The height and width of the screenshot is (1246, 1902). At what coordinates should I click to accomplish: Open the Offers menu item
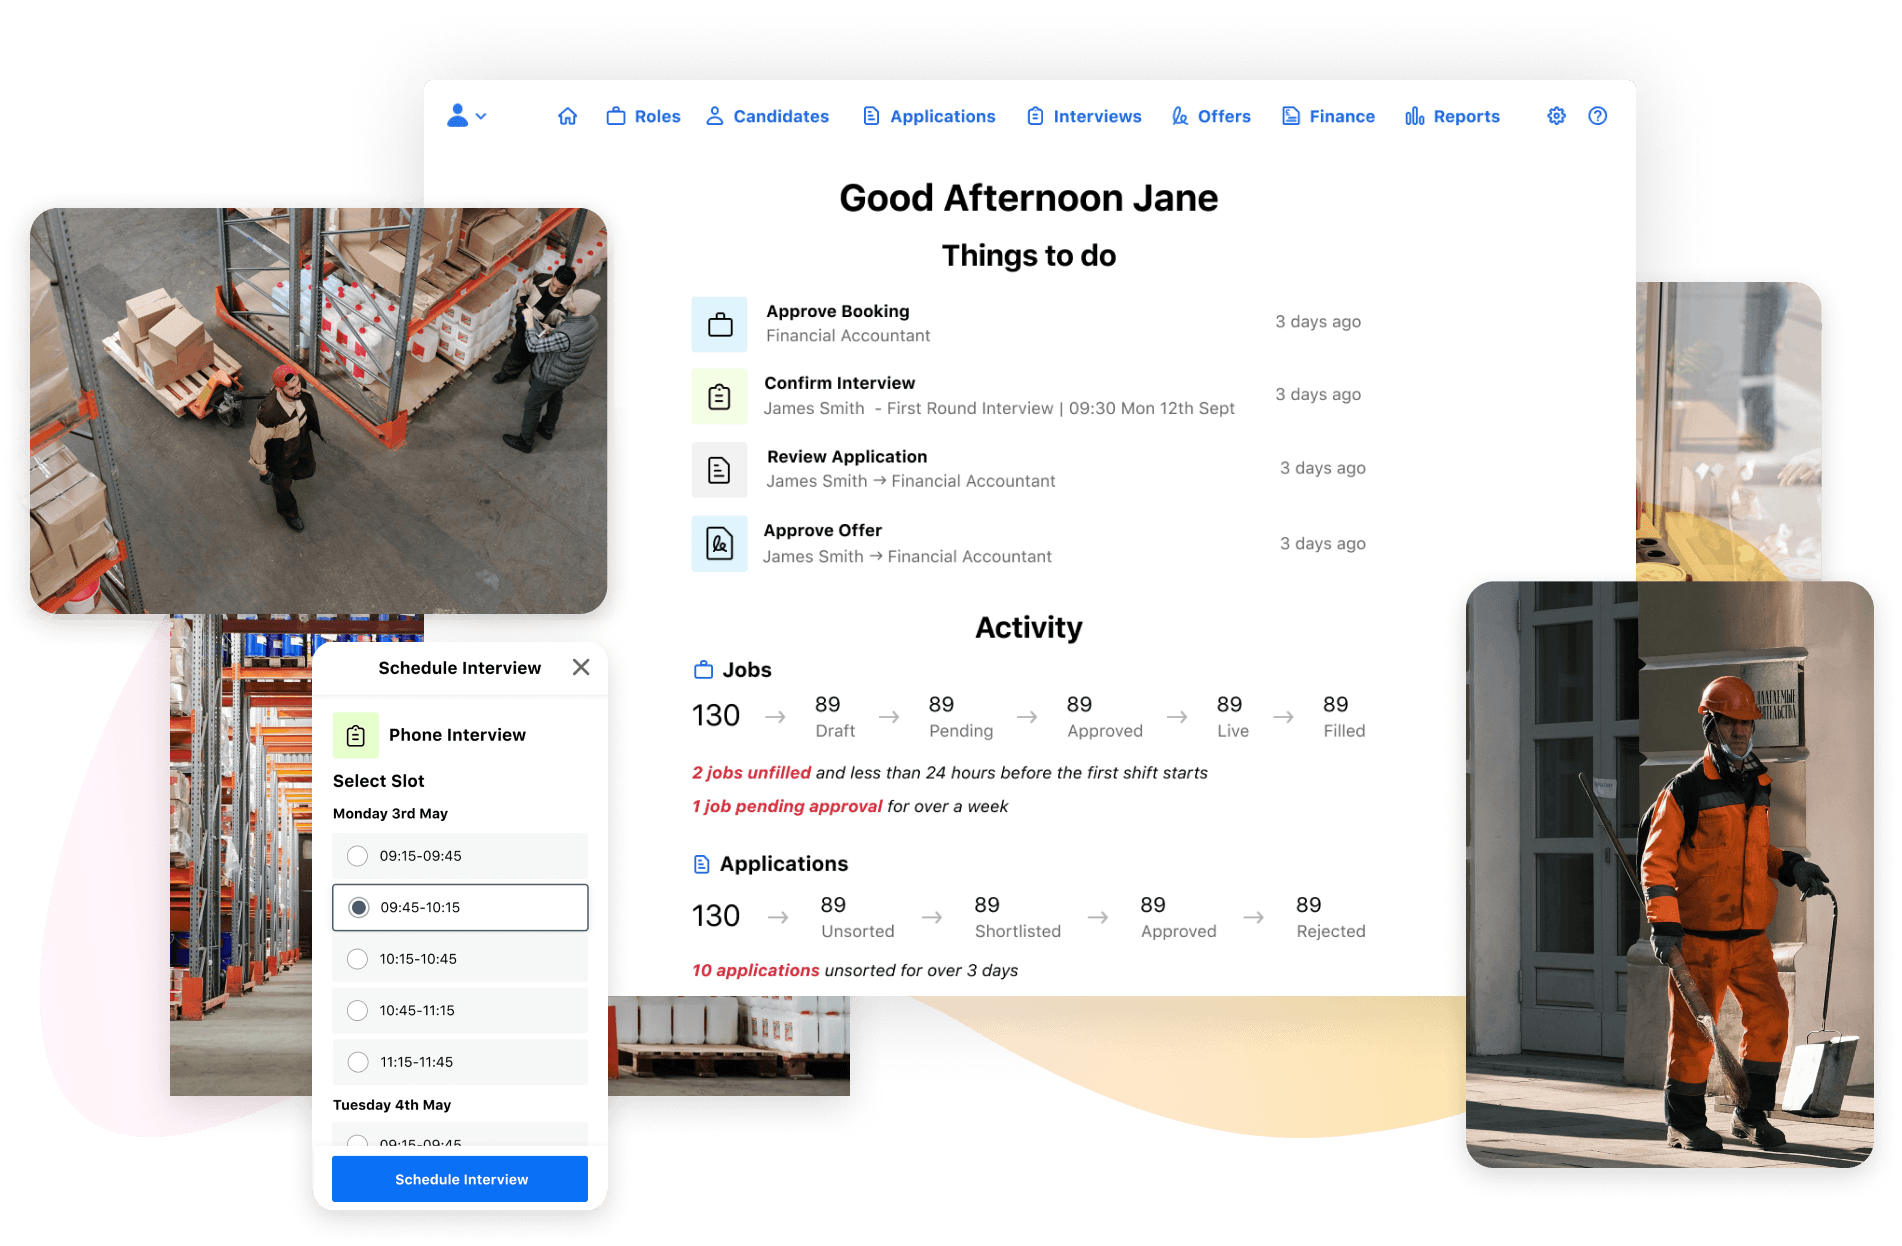(1211, 116)
